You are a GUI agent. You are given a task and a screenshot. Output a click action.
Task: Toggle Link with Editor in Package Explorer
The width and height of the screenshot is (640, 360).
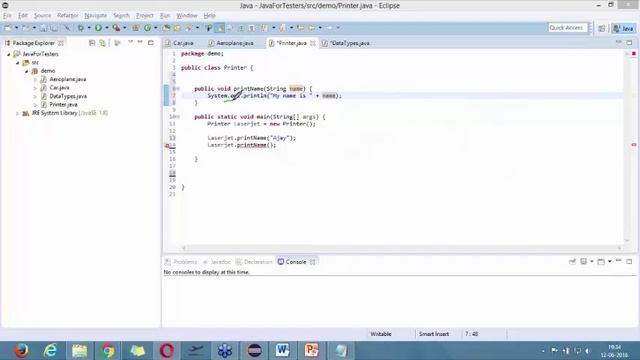pos(102,43)
